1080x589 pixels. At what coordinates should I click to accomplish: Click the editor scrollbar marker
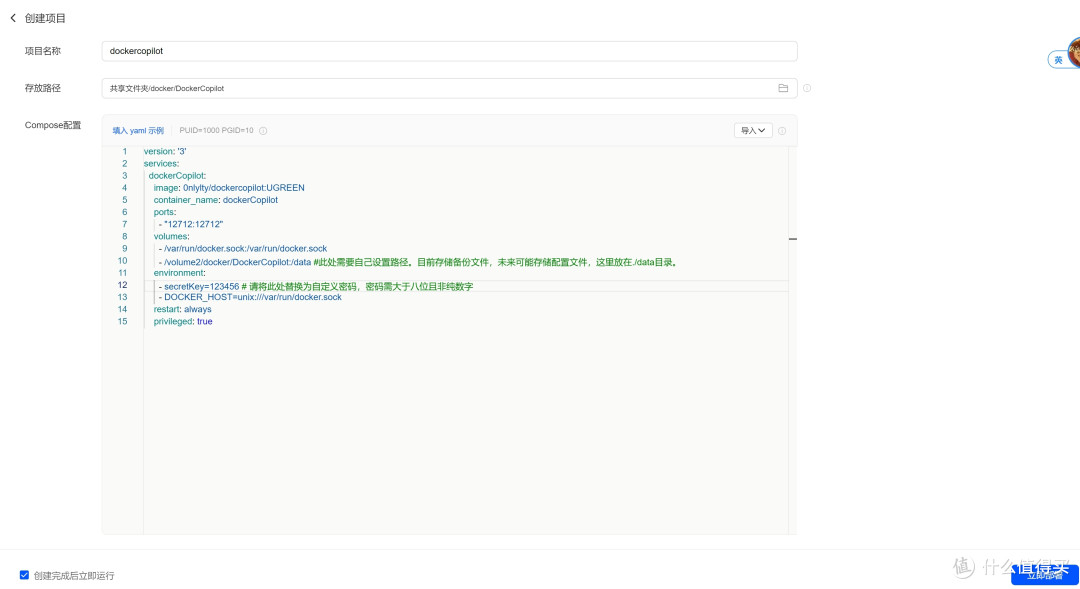pyautogui.click(x=793, y=239)
